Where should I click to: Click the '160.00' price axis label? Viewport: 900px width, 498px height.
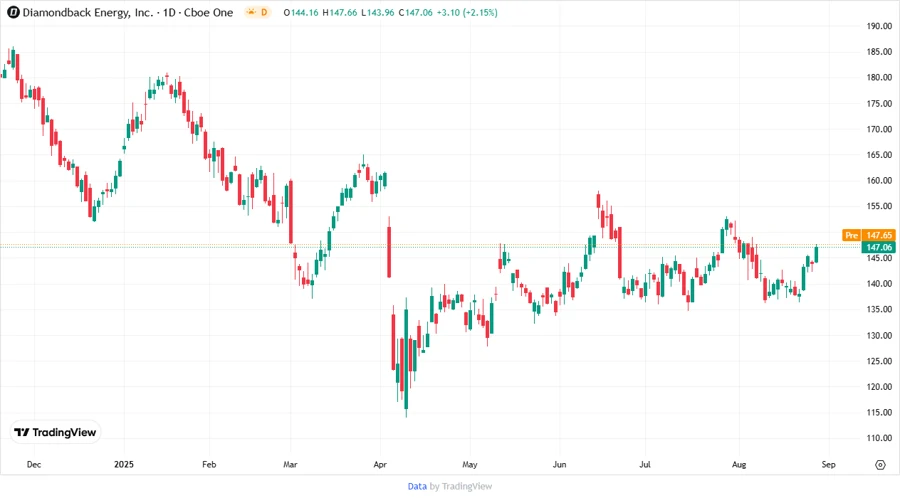click(879, 180)
